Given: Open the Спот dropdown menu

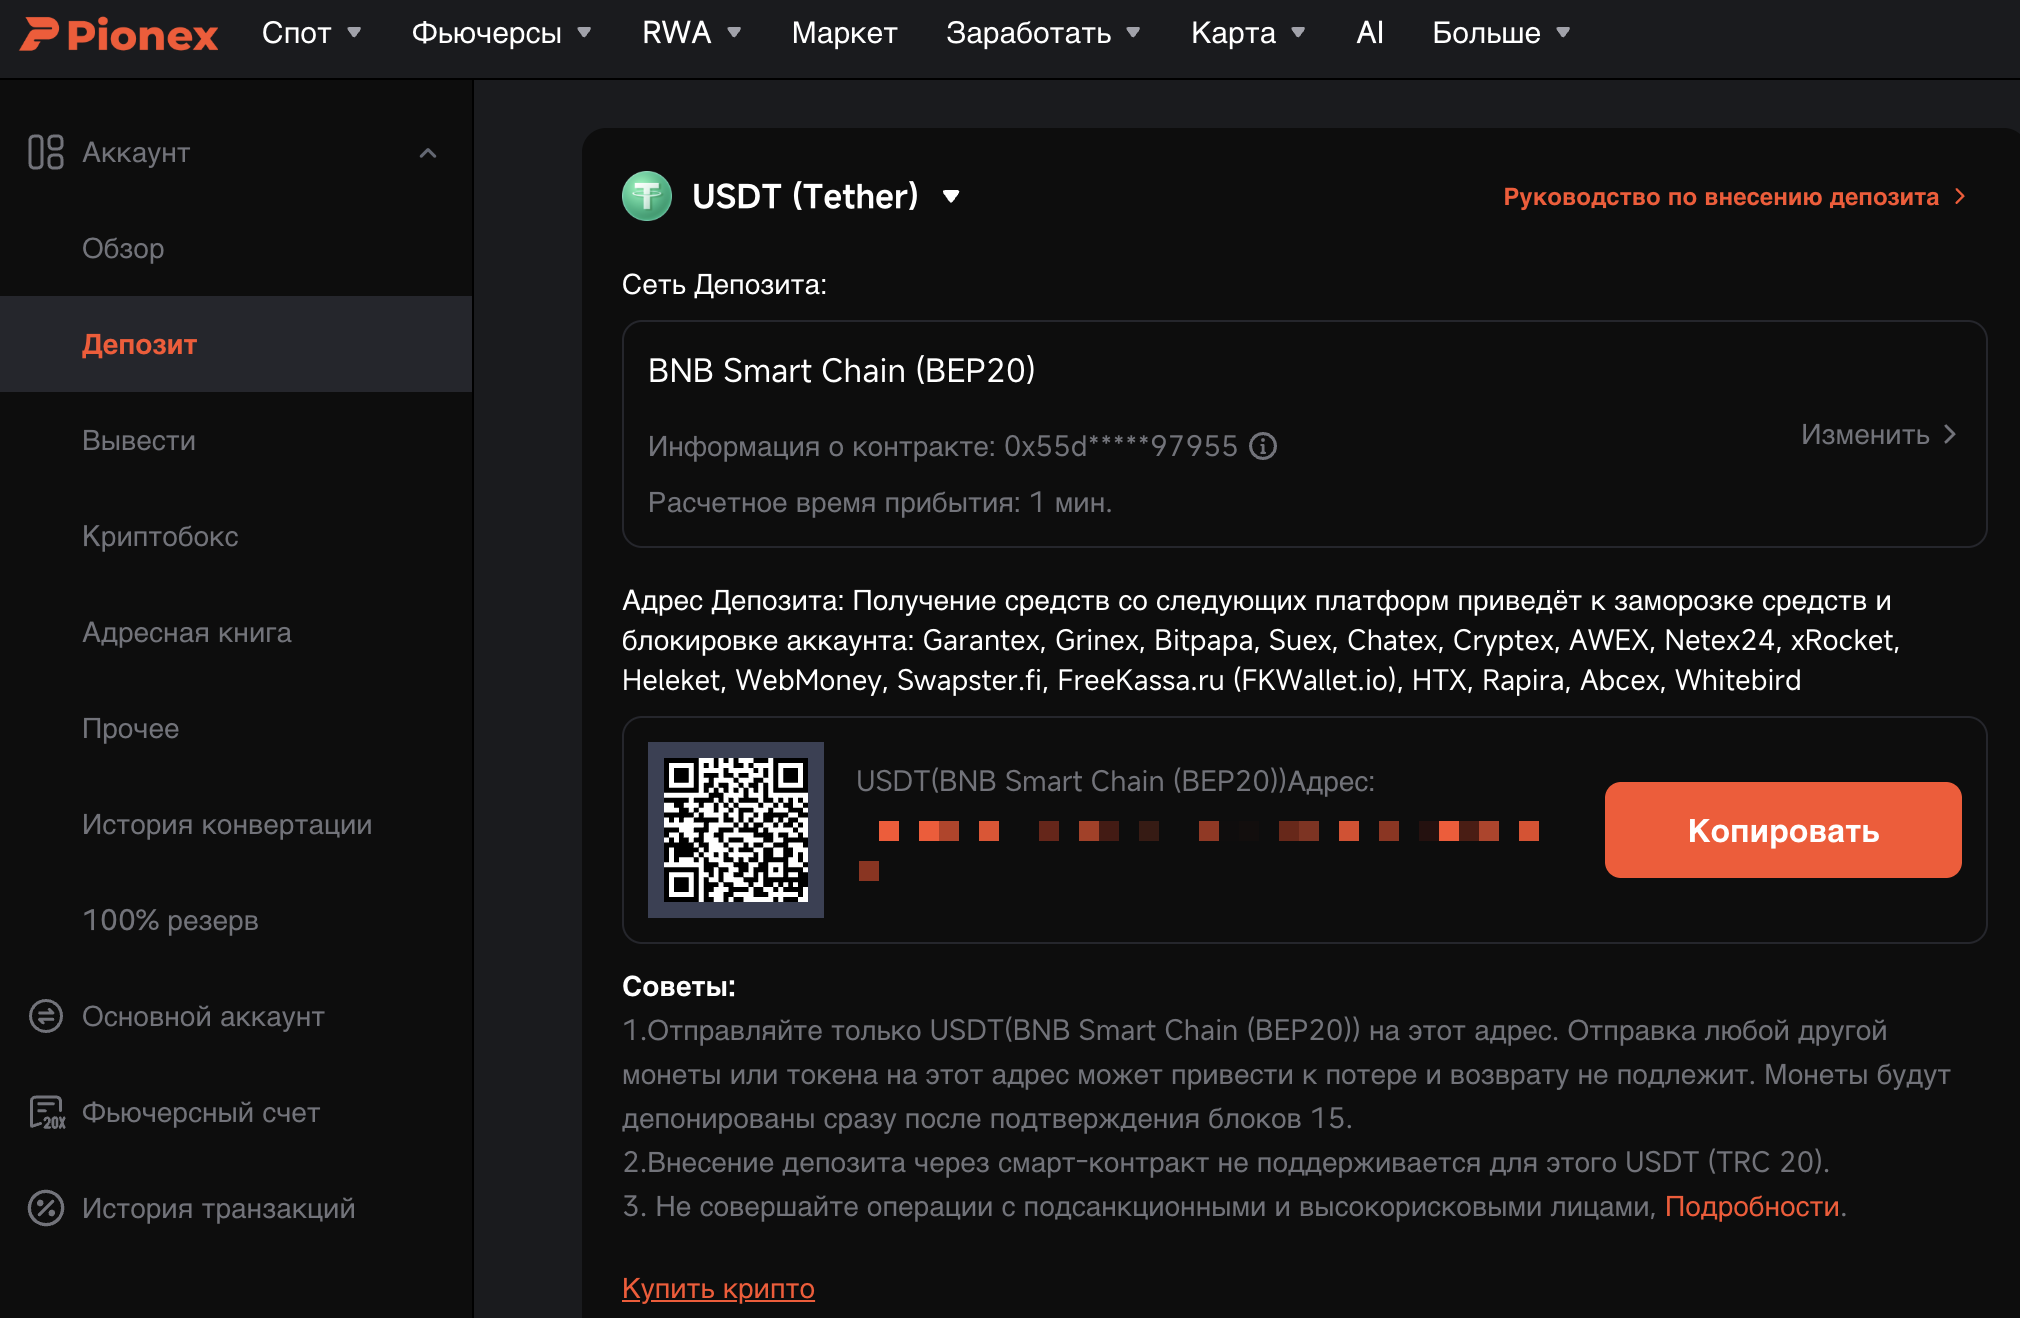Looking at the screenshot, I should click(311, 33).
